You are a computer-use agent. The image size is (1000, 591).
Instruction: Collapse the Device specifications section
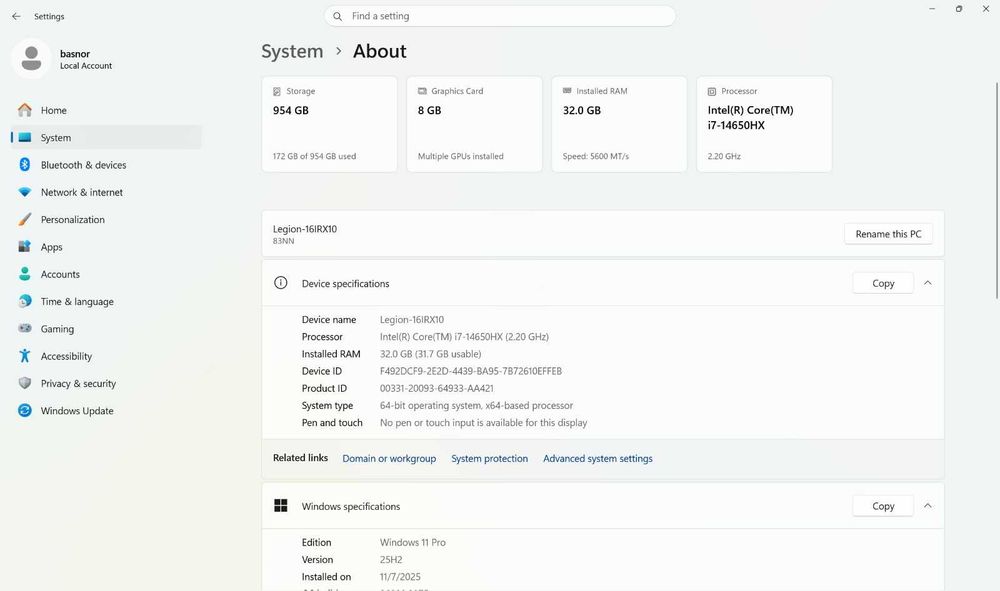[928, 283]
